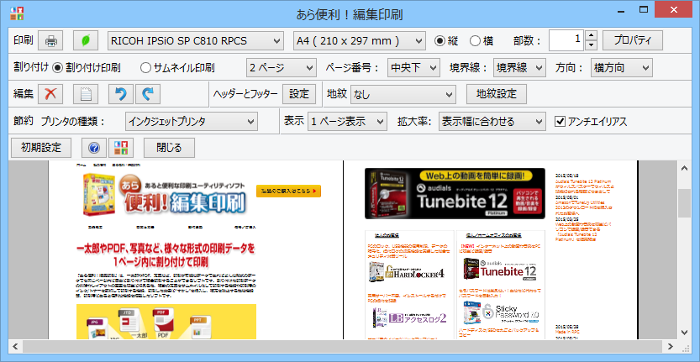Click the green leaf eco print icon

[85, 41]
